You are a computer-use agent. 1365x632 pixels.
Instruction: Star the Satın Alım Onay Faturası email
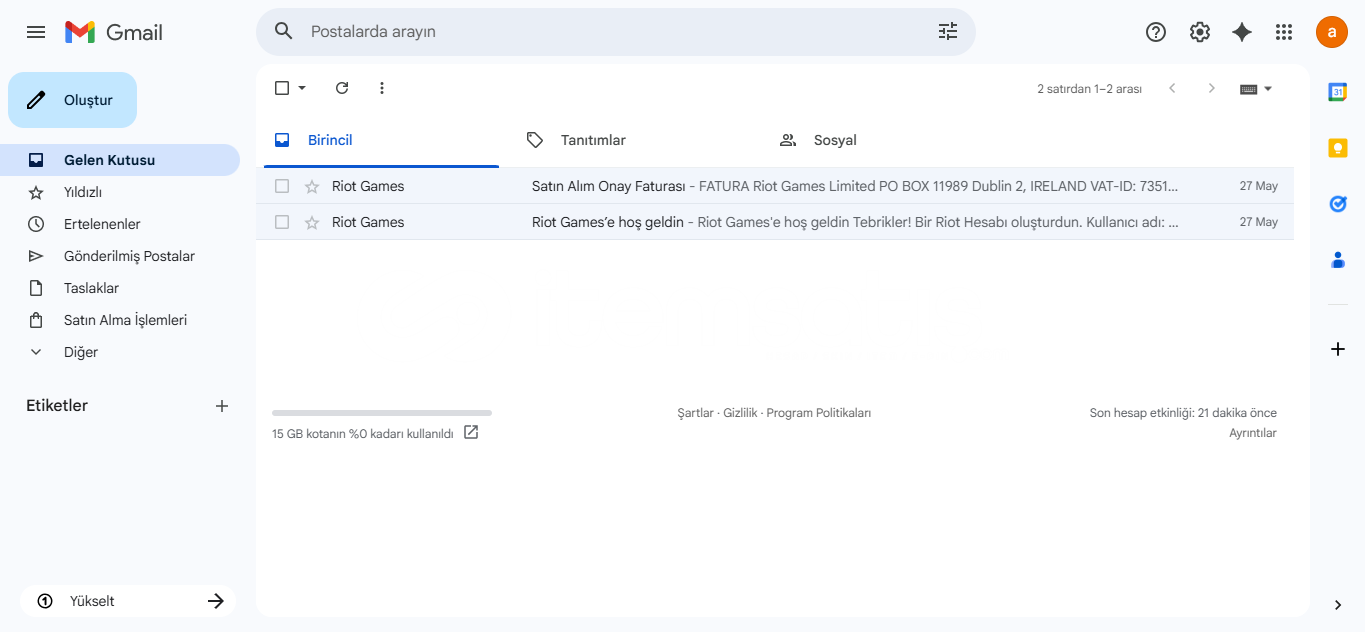312,186
